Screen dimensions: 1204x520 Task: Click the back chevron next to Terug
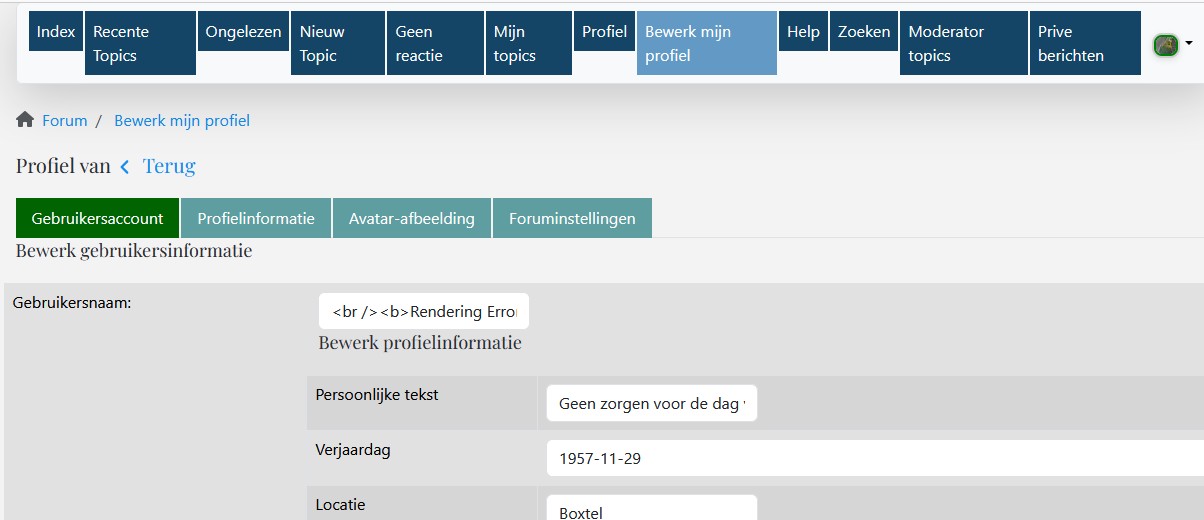tap(125, 167)
